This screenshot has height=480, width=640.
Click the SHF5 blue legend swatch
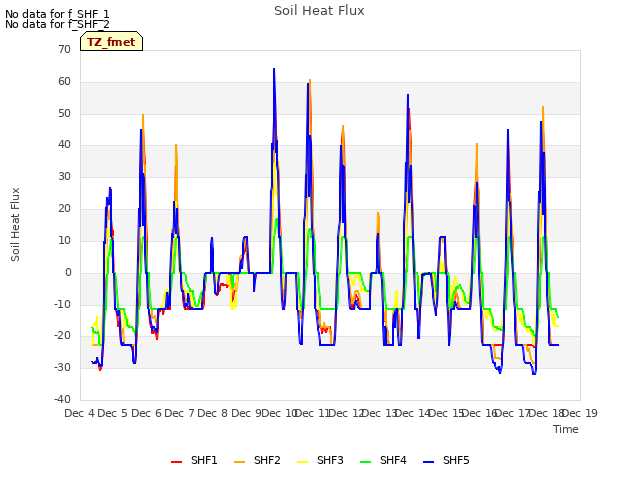429,461
